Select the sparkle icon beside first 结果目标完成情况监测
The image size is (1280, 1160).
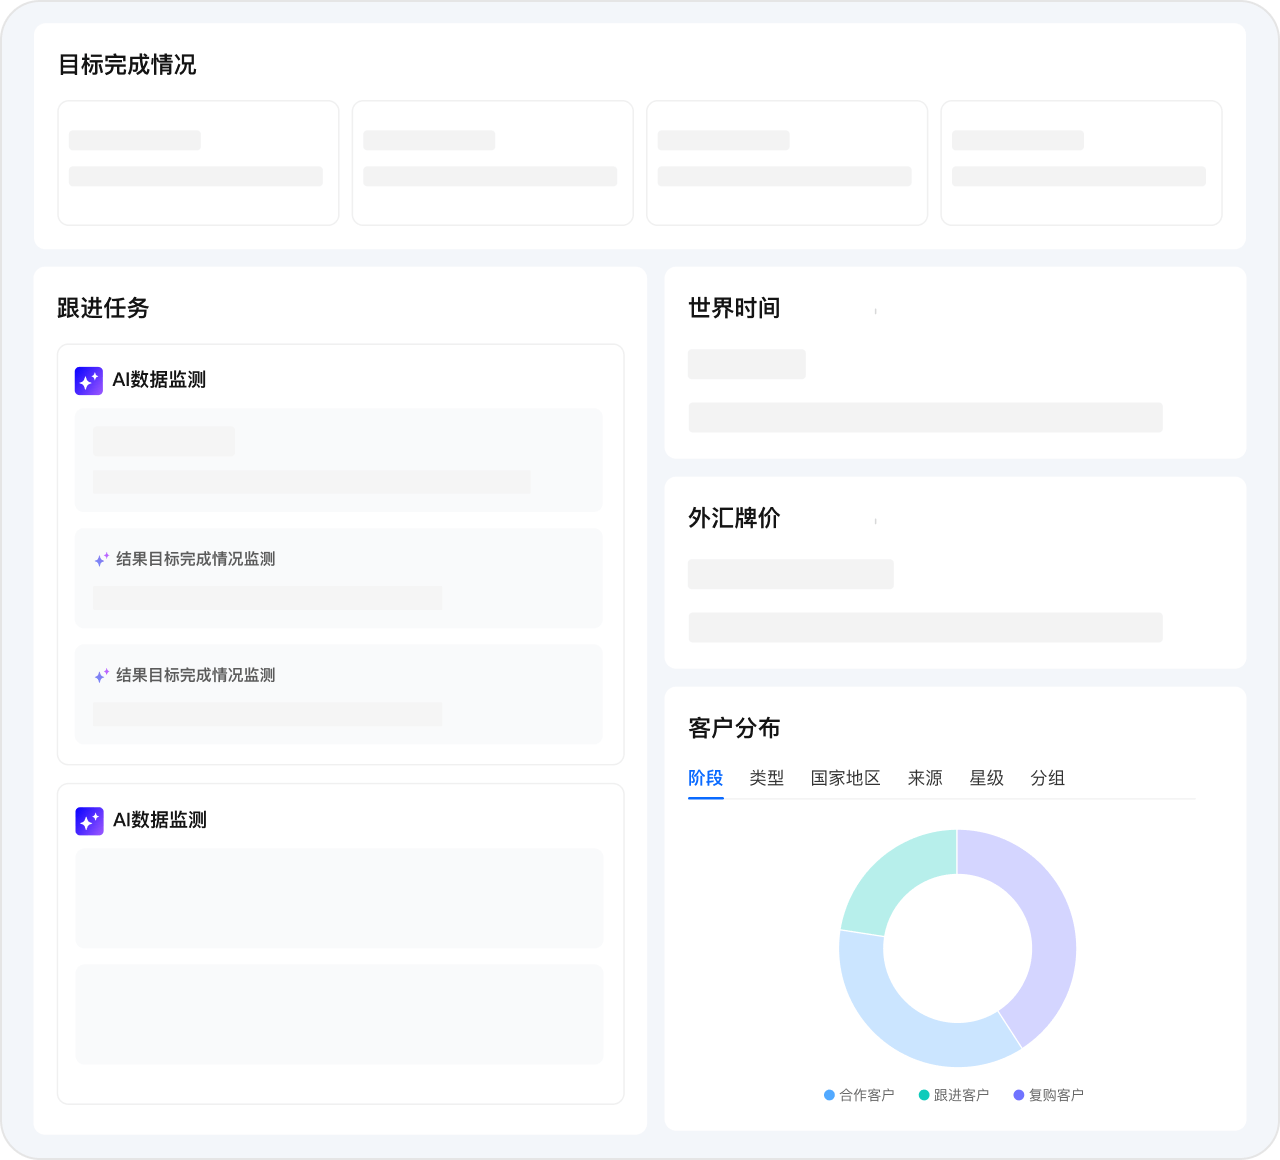(x=101, y=559)
